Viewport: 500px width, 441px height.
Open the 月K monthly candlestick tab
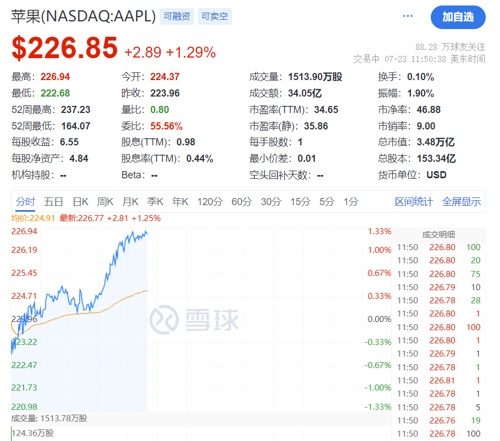130,202
